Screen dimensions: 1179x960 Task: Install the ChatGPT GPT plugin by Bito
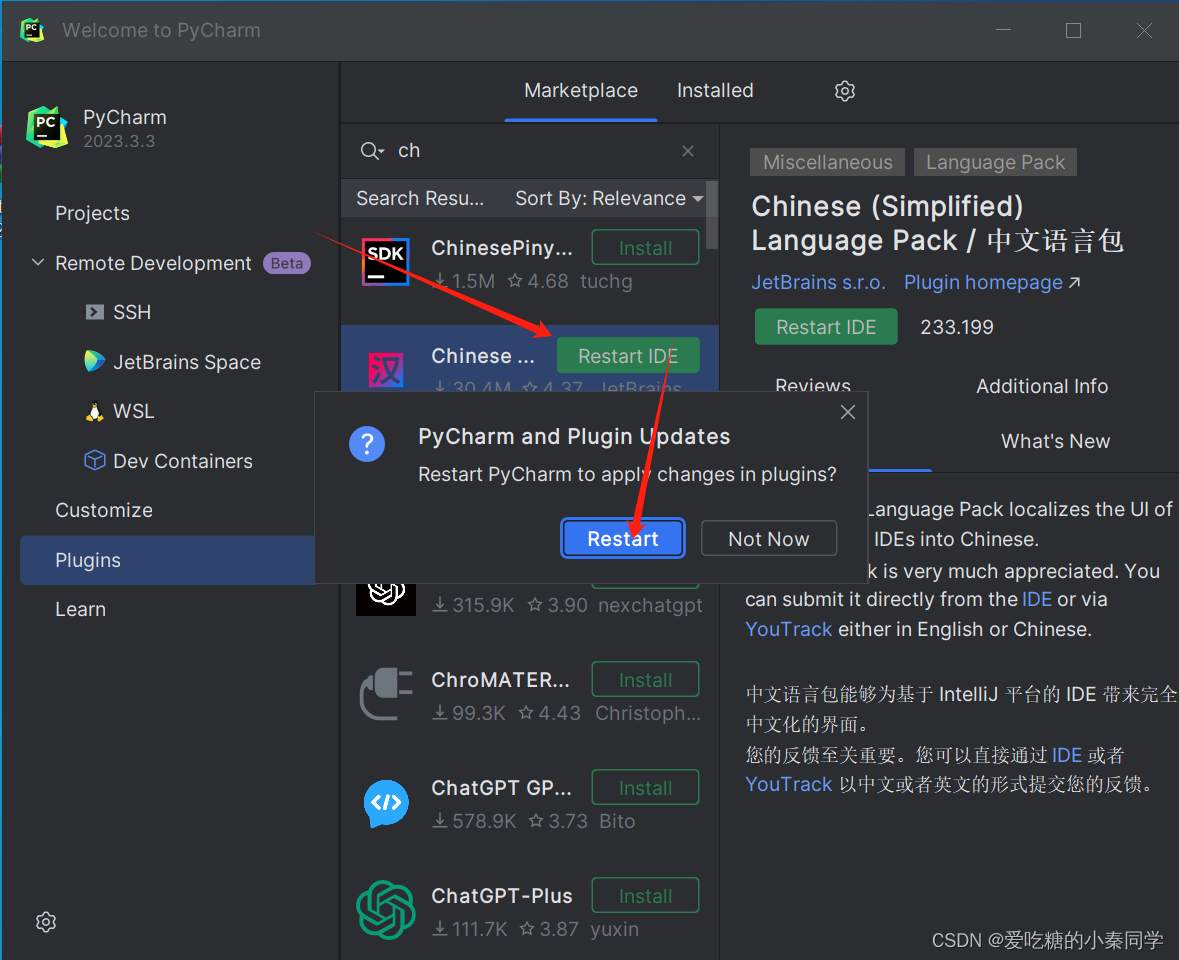pos(645,788)
